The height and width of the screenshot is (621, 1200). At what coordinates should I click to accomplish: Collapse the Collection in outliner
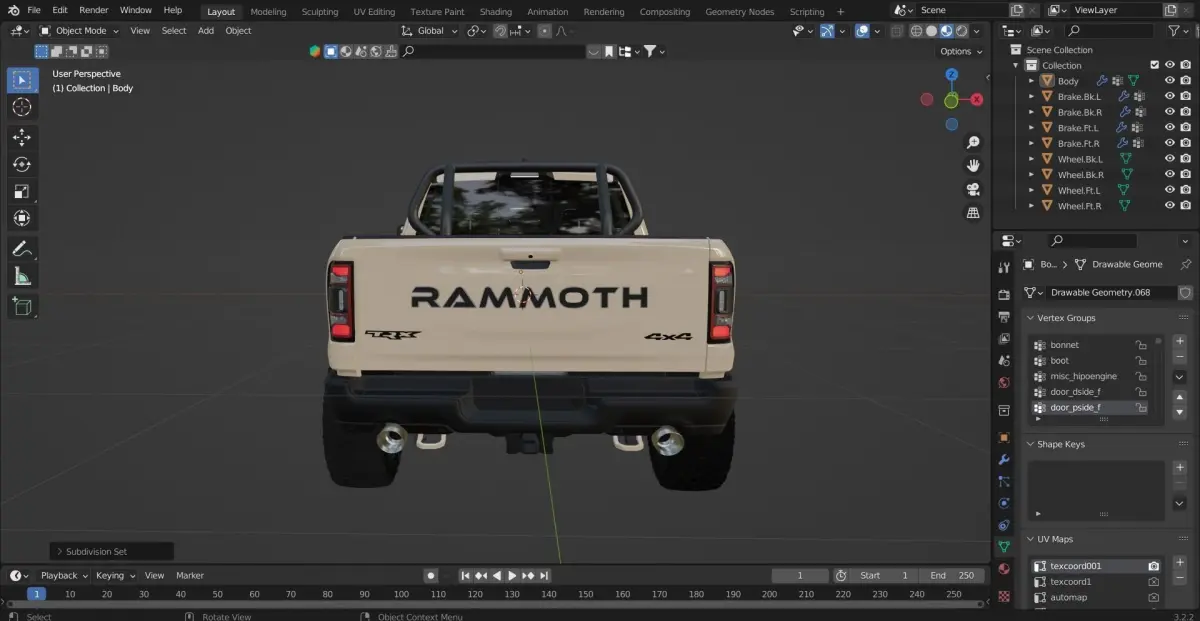1017,65
